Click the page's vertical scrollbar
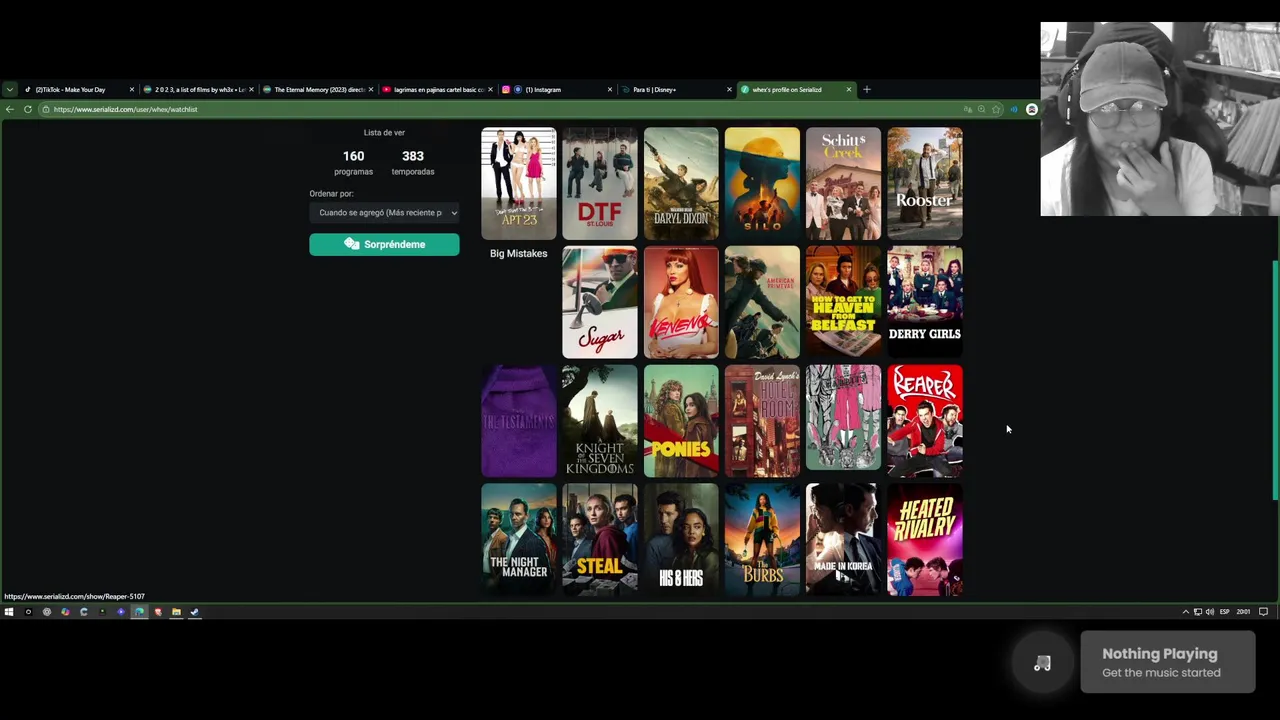1280x720 pixels. [x=1275, y=380]
